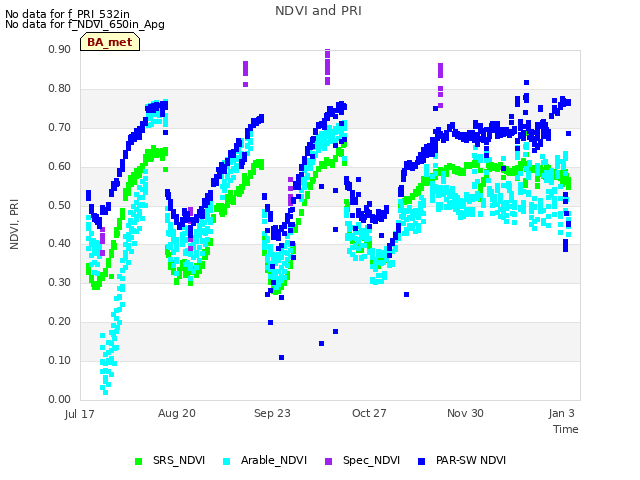Click the 0.10 y-axis tick label
Viewport: 640px width, 480px height.
coord(60,360)
